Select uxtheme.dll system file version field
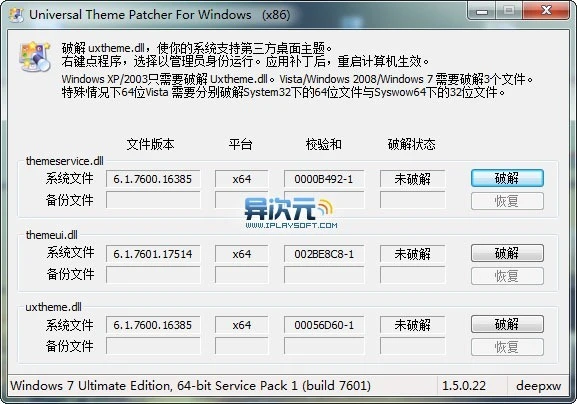This screenshot has height=404, width=577. click(x=153, y=325)
